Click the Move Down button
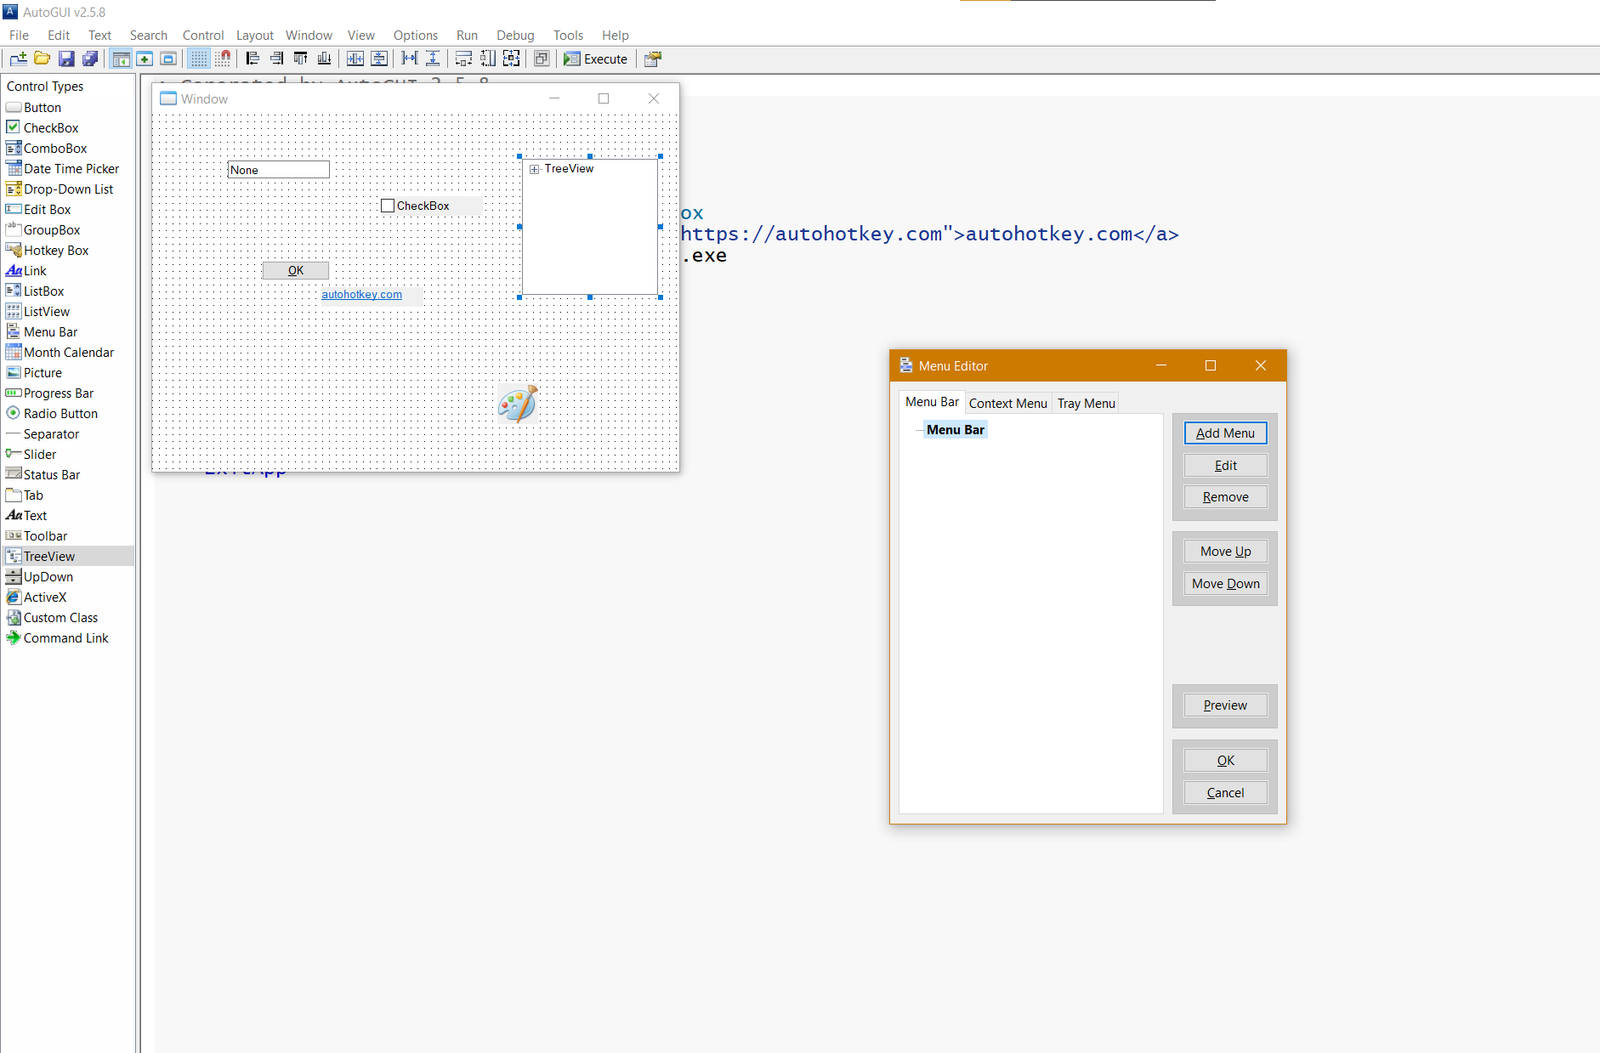 point(1225,583)
